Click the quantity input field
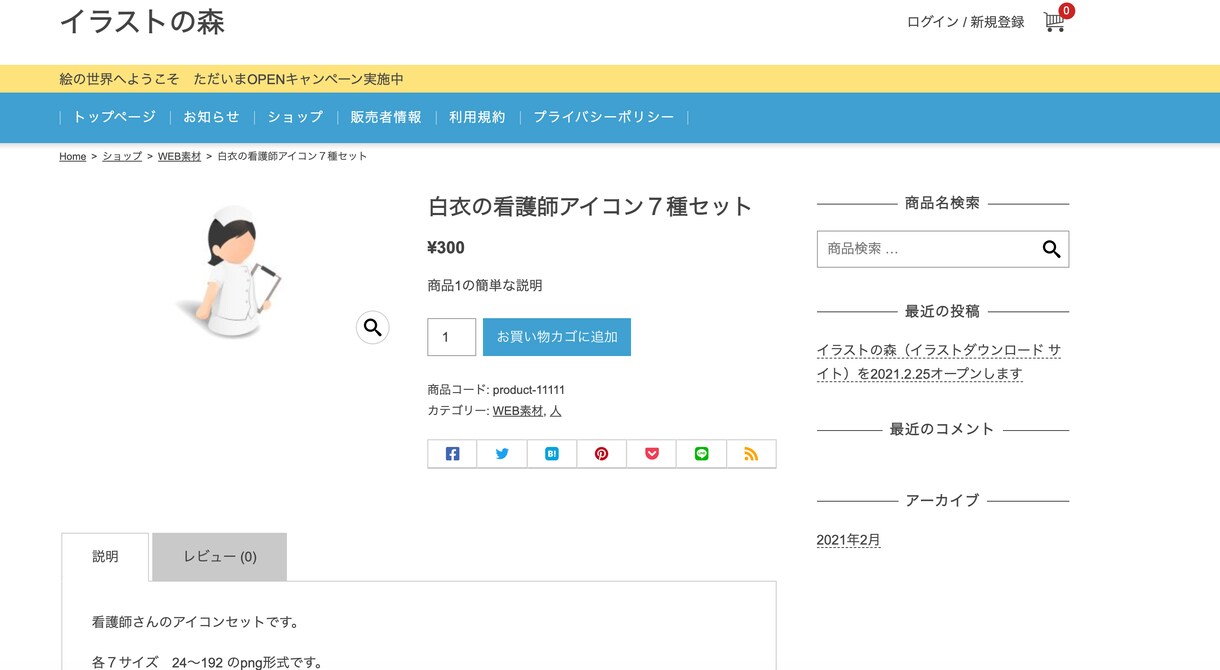The height and width of the screenshot is (670, 1220). (x=452, y=337)
